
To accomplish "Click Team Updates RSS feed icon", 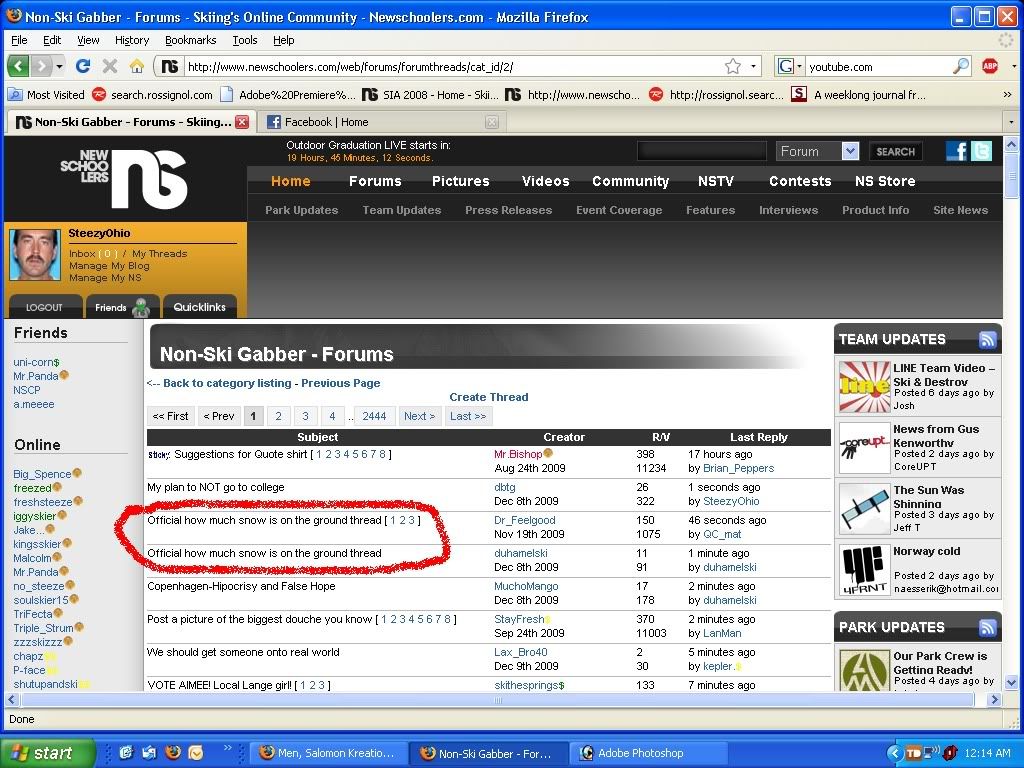I will tap(987, 339).
